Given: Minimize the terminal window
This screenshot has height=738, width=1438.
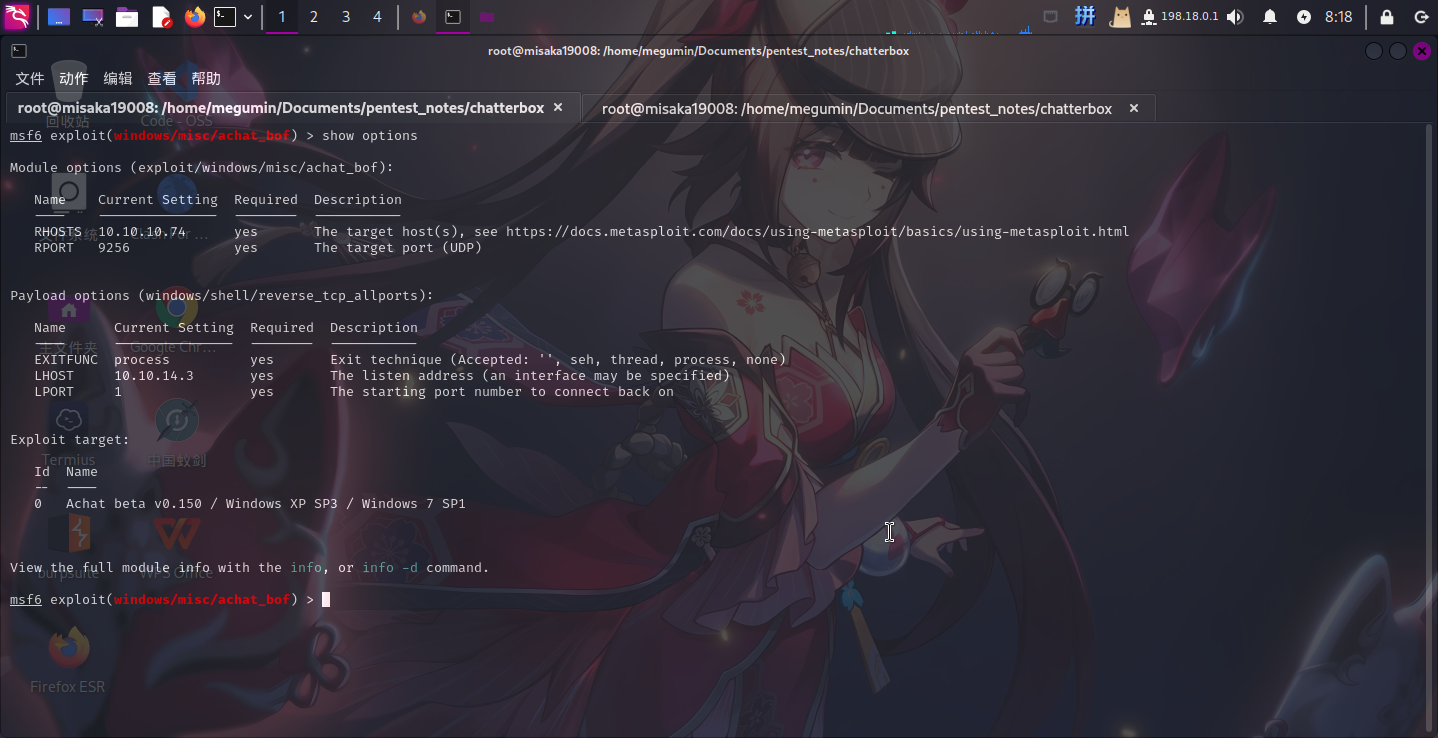Looking at the screenshot, I should pos(1374,51).
